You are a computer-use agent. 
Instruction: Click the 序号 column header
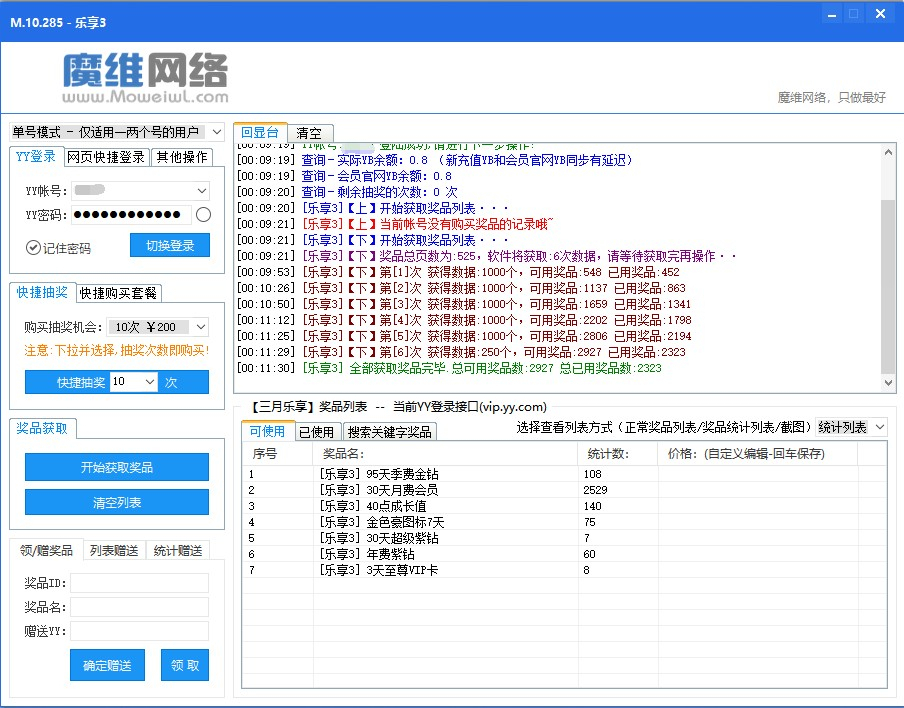tap(278, 454)
